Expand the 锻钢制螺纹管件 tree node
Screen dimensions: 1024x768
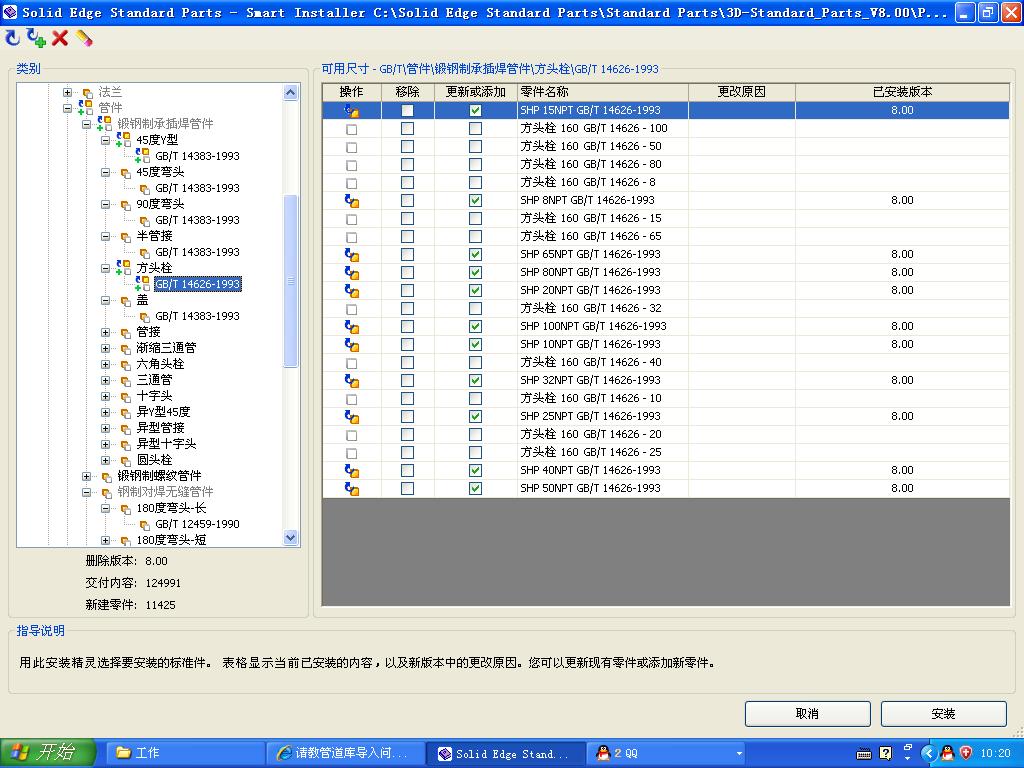click(86, 477)
